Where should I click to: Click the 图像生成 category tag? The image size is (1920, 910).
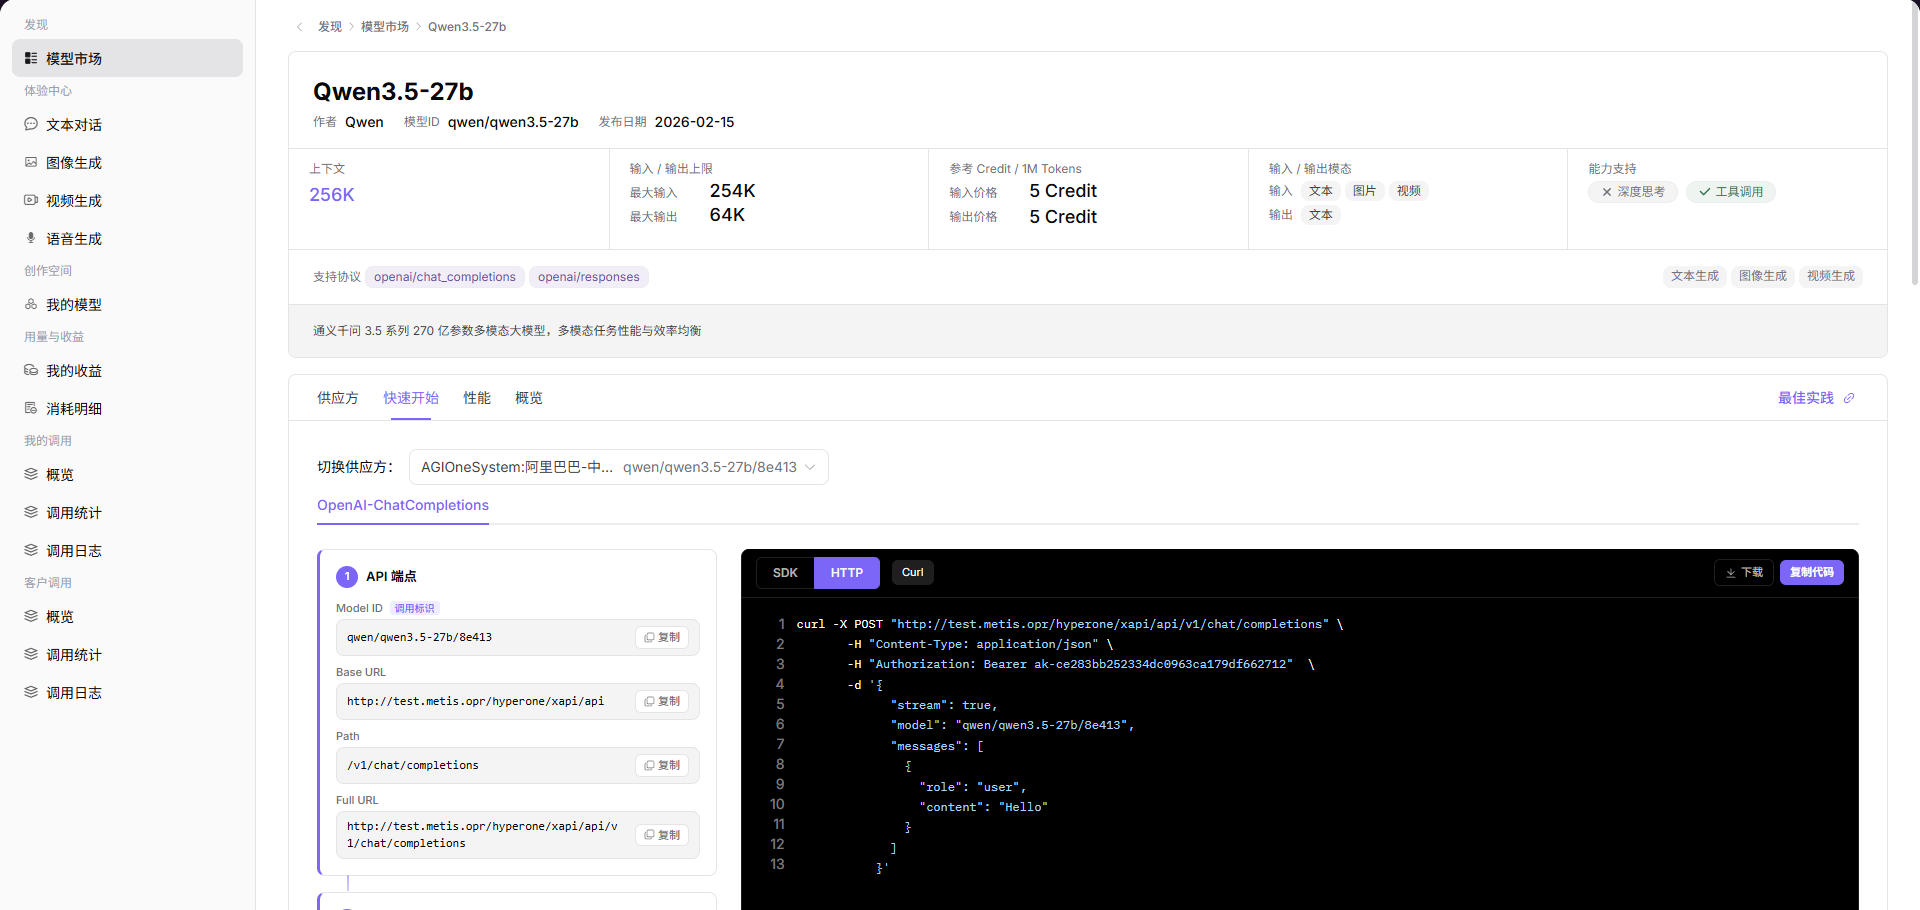point(1763,276)
